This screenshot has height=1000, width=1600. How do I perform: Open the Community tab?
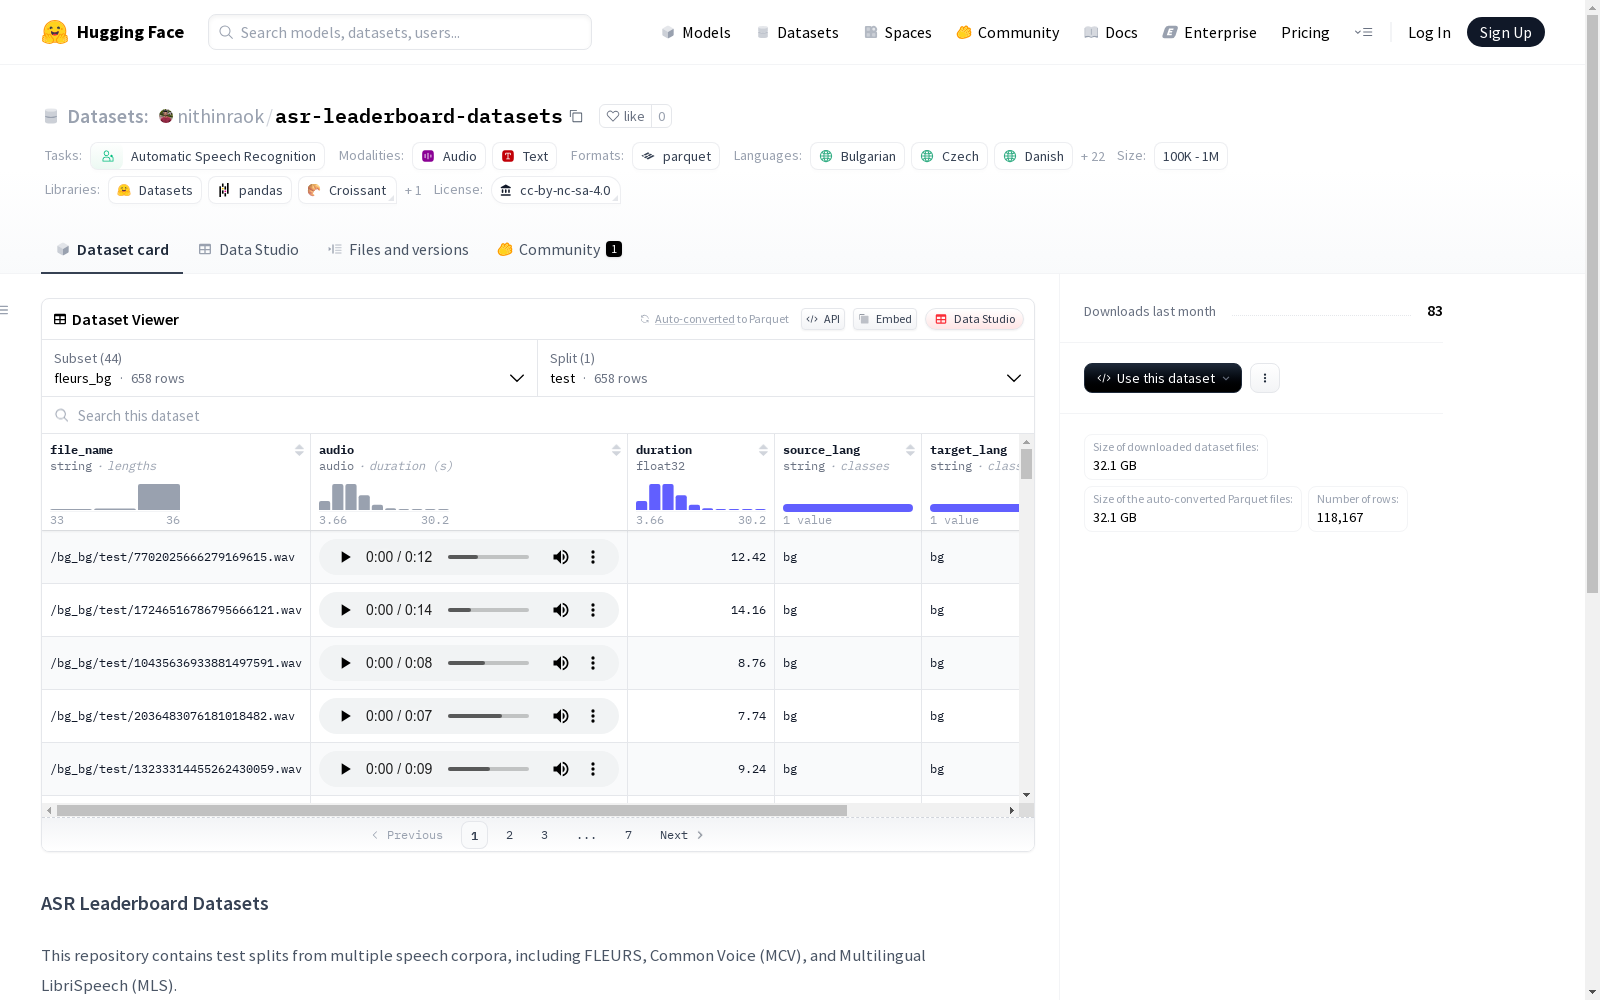coord(559,250)
